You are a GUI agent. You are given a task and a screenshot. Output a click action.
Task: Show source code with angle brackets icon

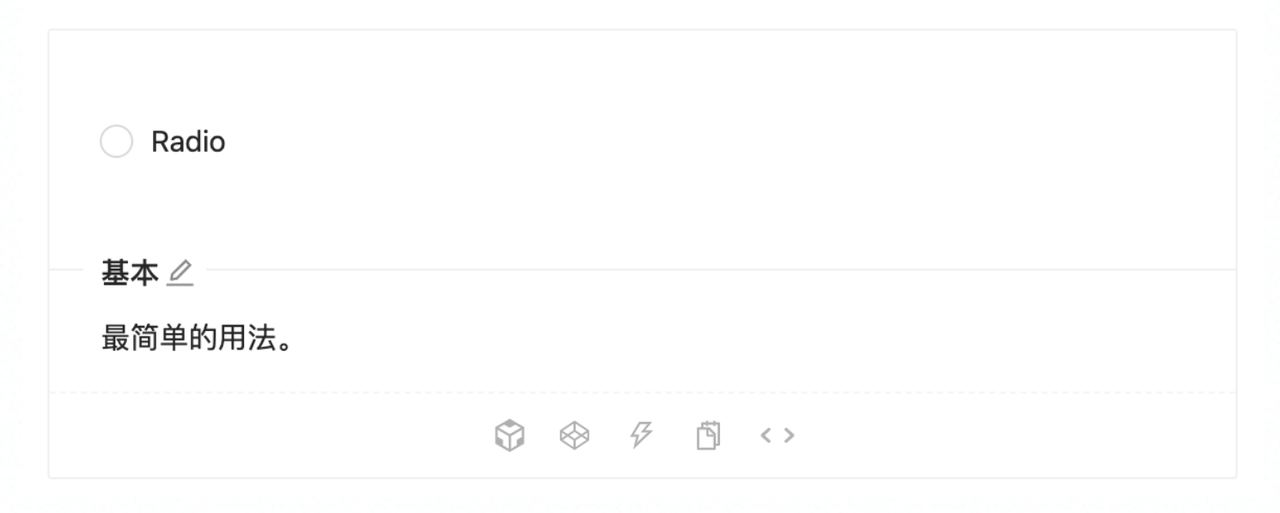(777, 435)
